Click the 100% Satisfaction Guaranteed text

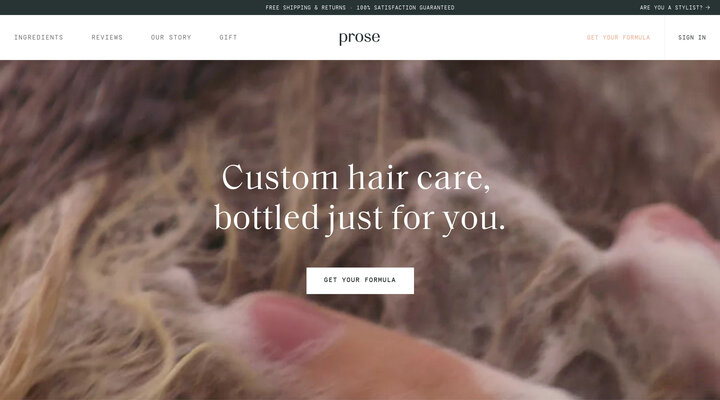[x=405, y=7]
